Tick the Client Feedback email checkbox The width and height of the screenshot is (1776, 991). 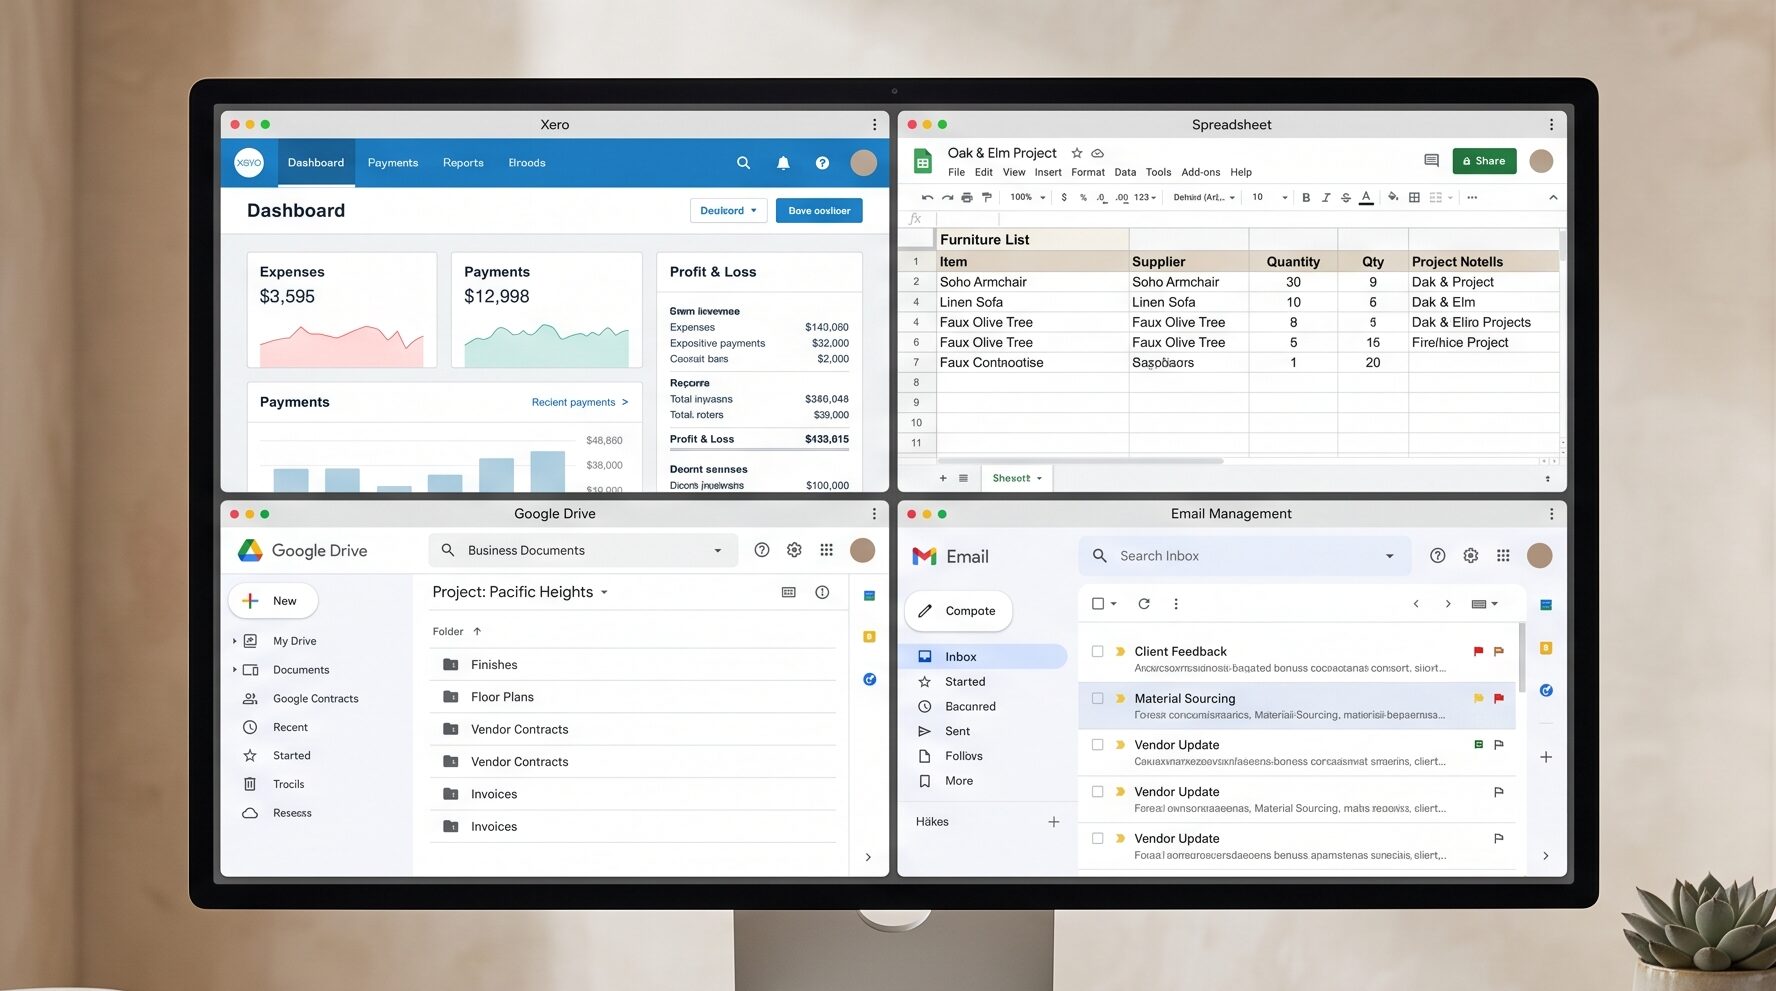pos(1097,651)
